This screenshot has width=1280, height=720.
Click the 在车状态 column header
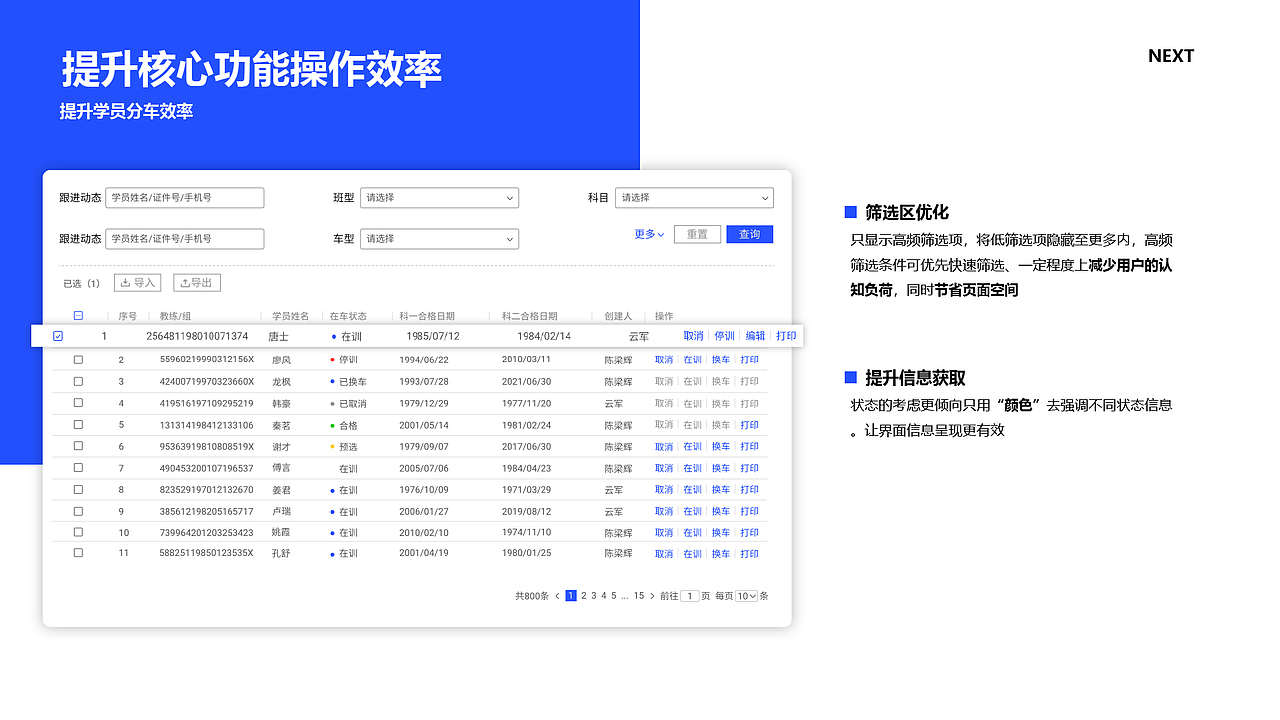(348, 316)
